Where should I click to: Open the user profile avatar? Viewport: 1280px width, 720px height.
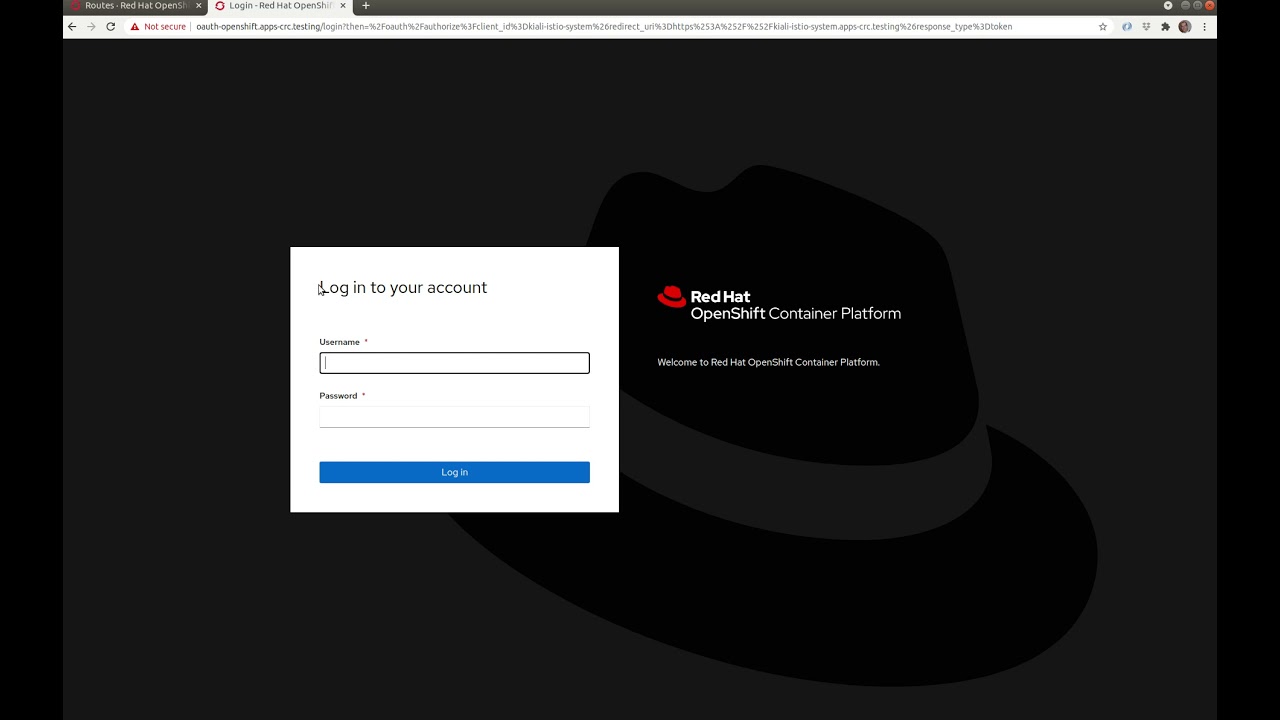coord(1185,27)
